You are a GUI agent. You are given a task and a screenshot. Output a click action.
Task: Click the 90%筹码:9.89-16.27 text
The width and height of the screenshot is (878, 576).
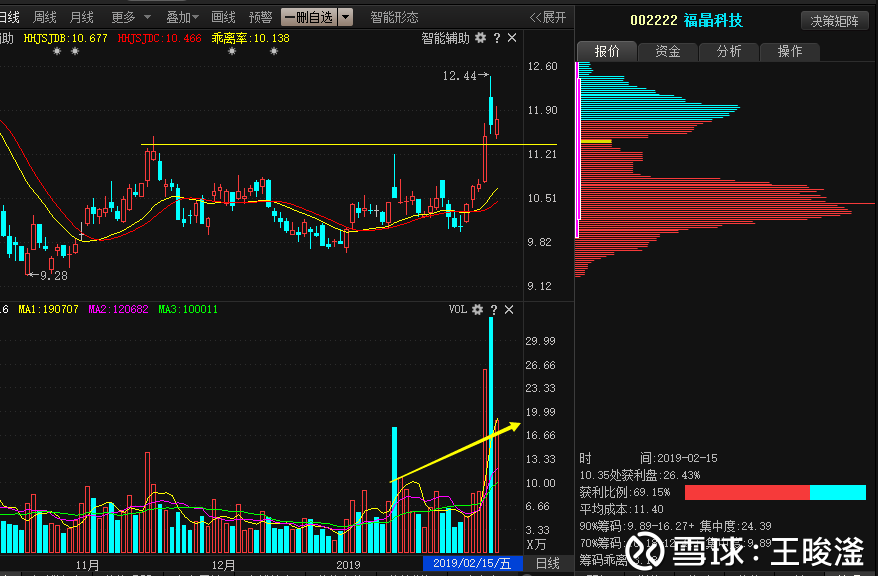(x=637, y=526)
